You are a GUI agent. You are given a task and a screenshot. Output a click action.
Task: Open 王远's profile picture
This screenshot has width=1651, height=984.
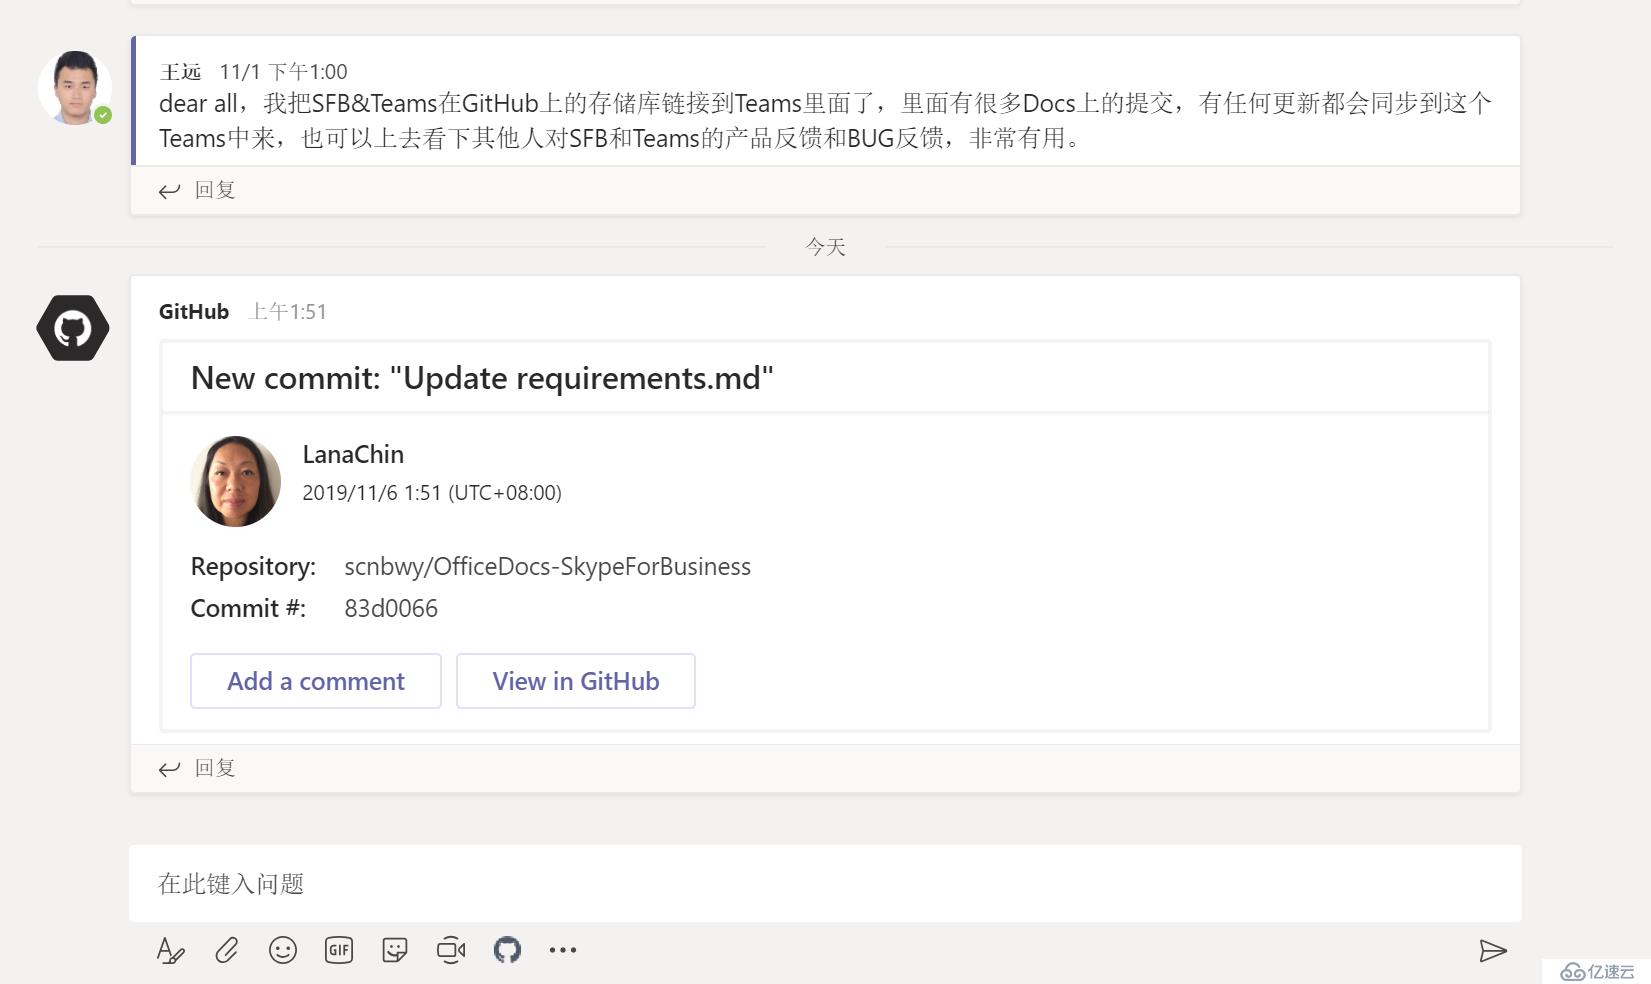coord(75,88)
